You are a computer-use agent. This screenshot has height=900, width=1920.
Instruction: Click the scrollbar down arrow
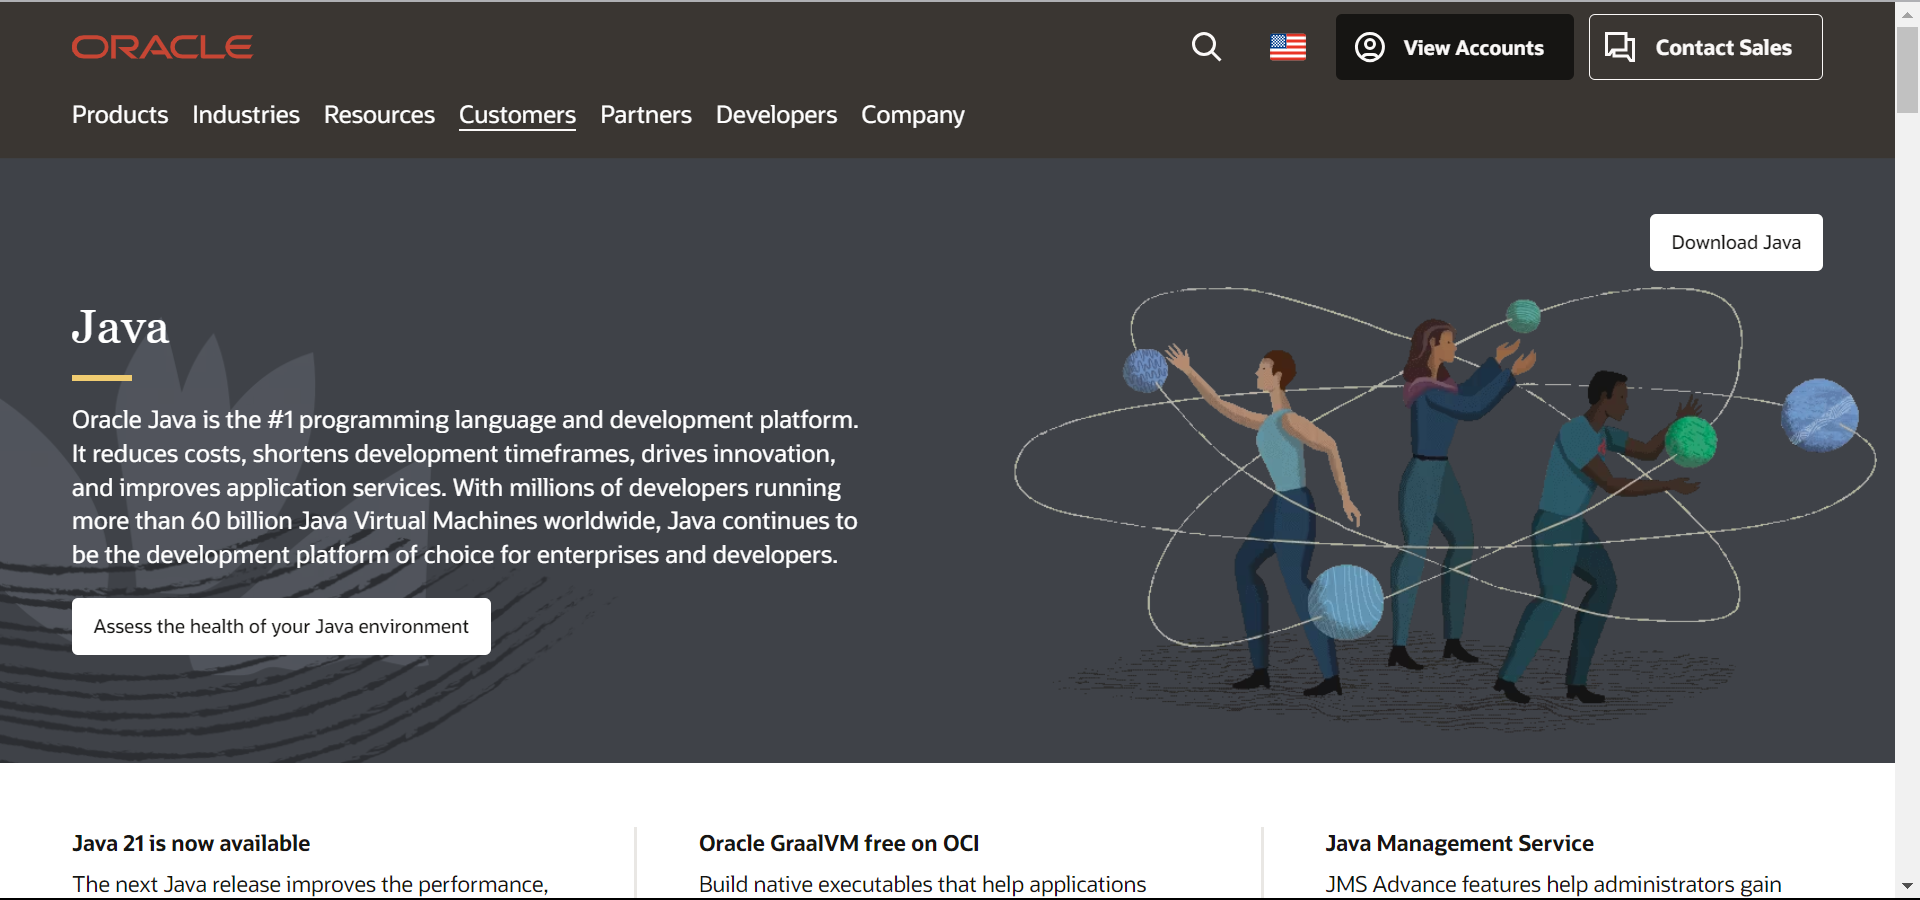1907,886
